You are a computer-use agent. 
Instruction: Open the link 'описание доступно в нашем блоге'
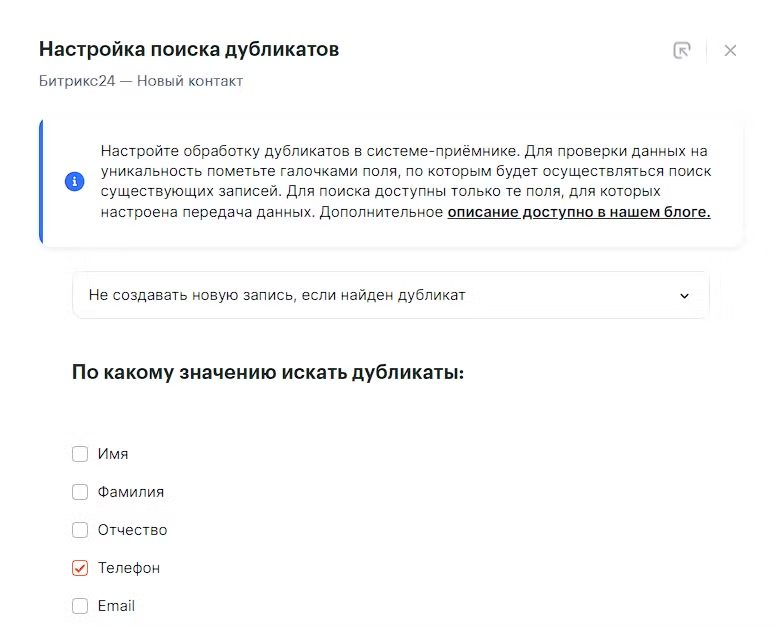tap(578, 212)
